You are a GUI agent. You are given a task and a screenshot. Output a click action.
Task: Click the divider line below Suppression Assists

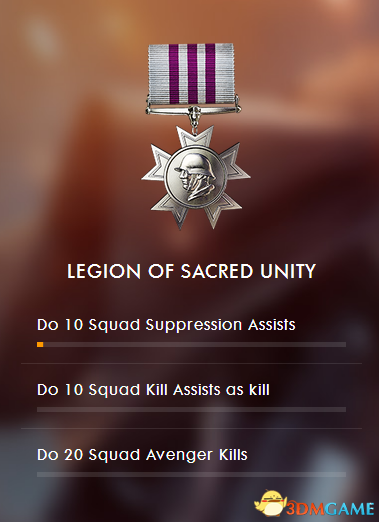click(191, 363)
